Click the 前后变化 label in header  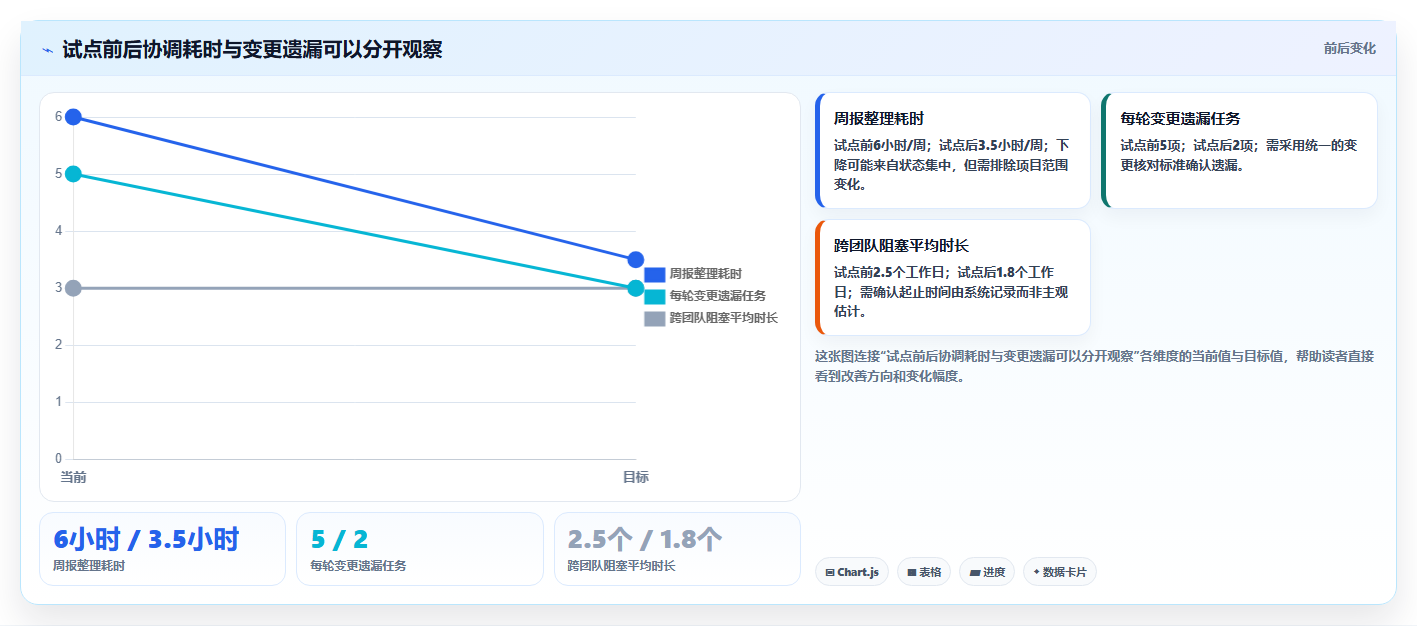click(x=1349, y=48)
